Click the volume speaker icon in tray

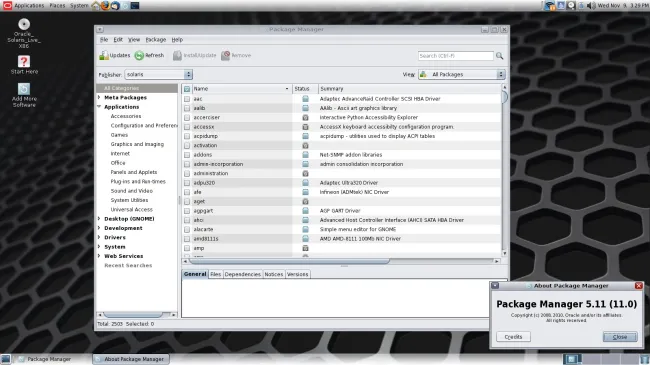coord(591,5)
